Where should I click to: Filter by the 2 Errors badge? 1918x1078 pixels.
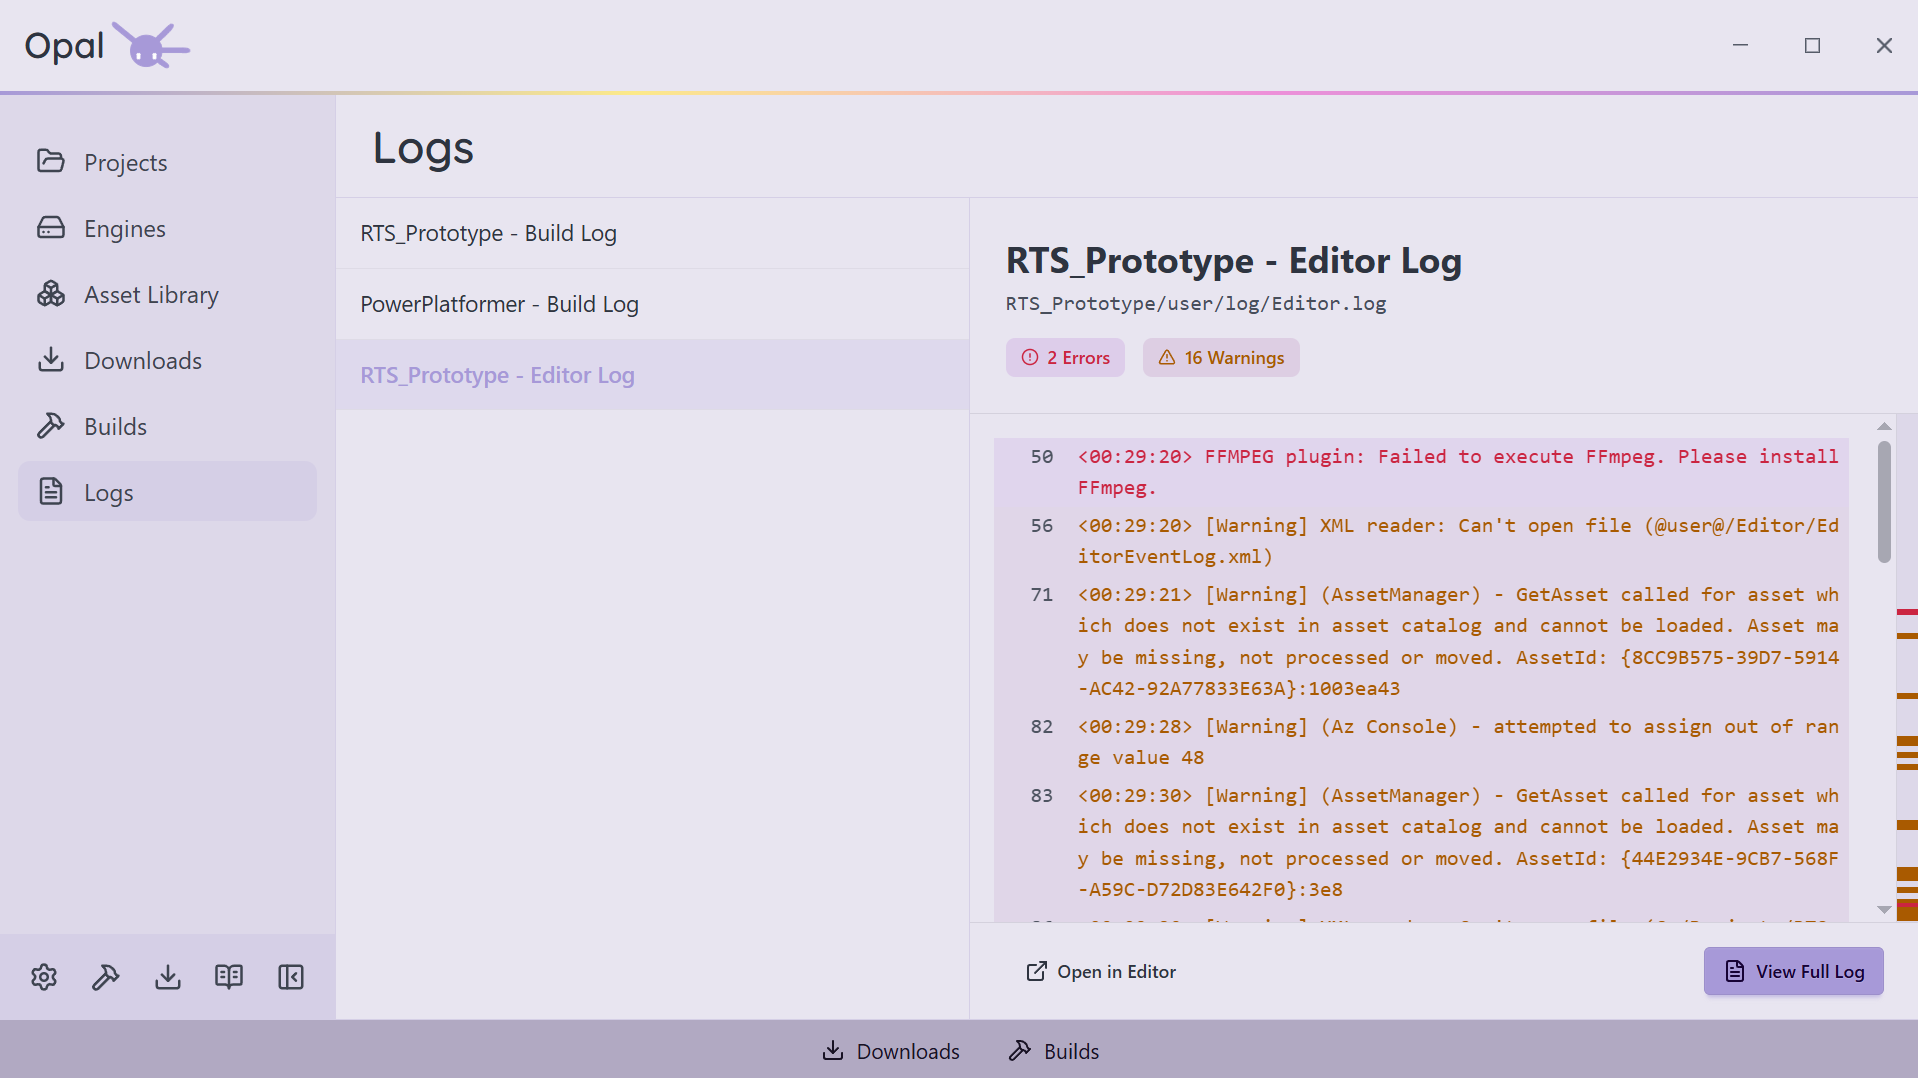point(1065,358)
